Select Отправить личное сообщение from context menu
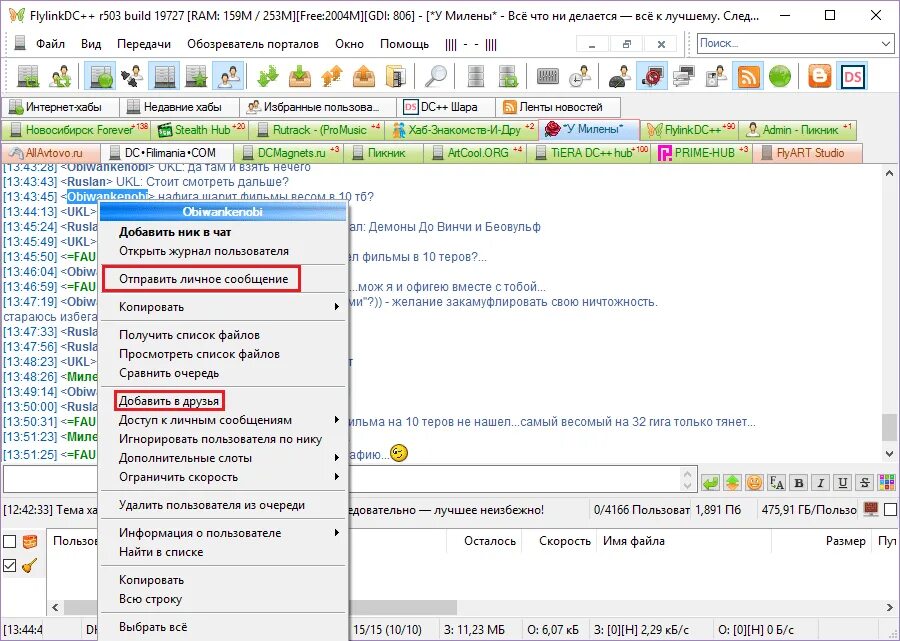The image size is (900, 641). point(204,279)
